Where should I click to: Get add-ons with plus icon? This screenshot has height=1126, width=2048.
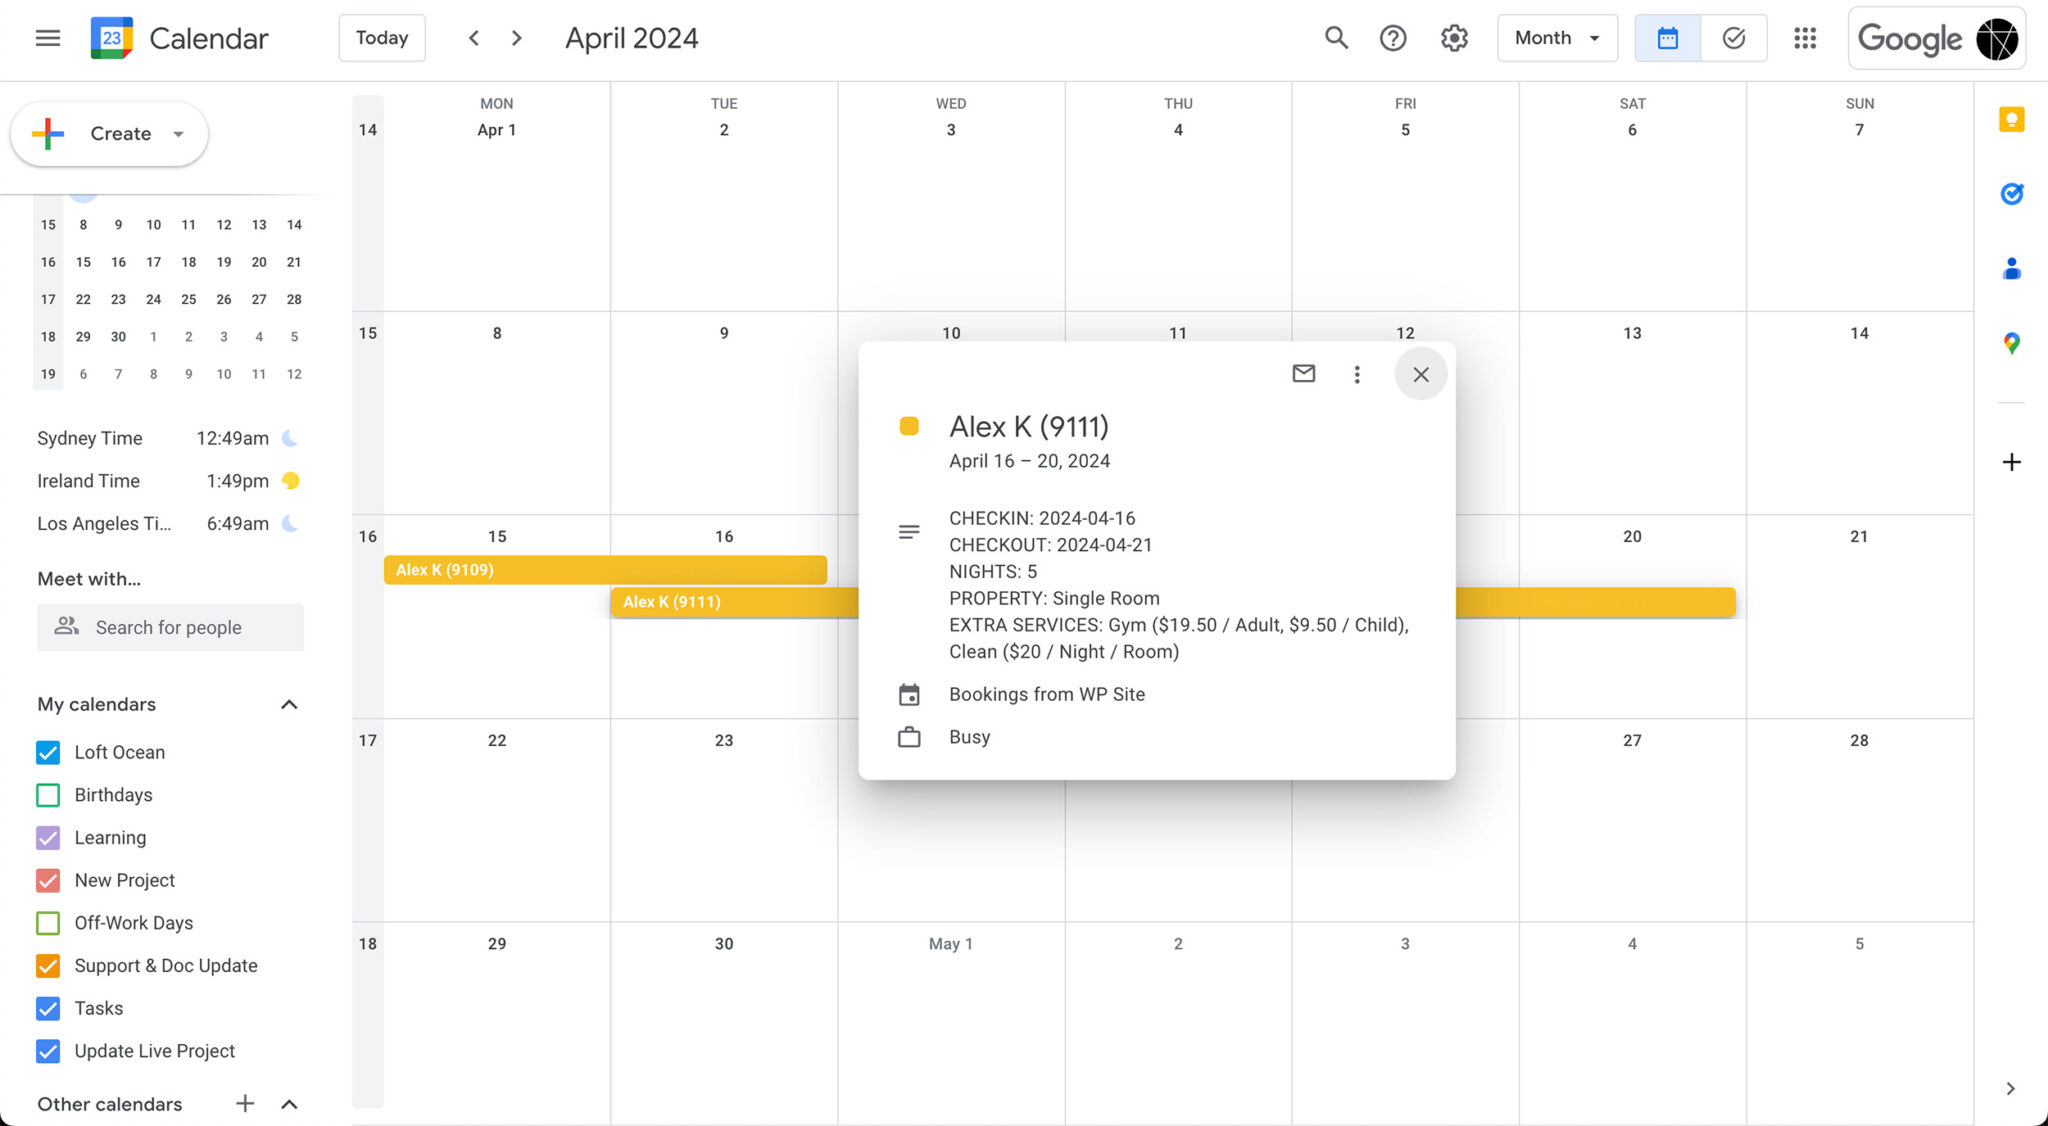[2011, 462]
